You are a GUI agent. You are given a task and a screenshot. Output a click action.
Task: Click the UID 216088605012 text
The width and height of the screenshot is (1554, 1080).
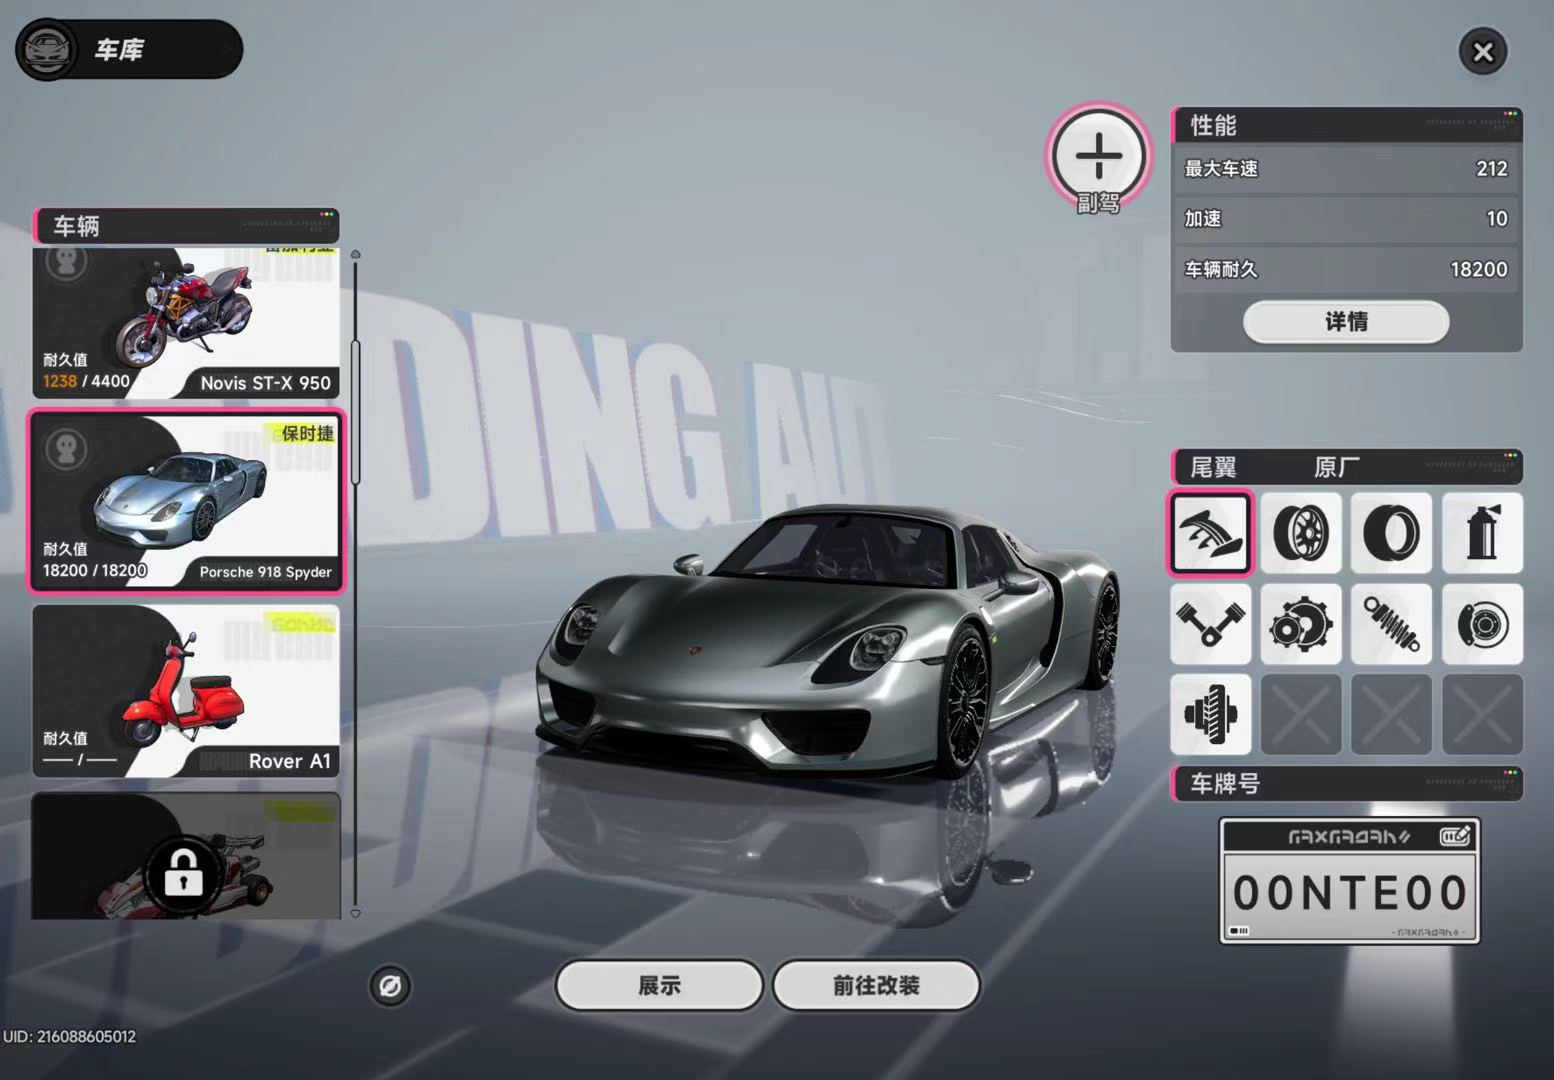(x=69, y=1037)
